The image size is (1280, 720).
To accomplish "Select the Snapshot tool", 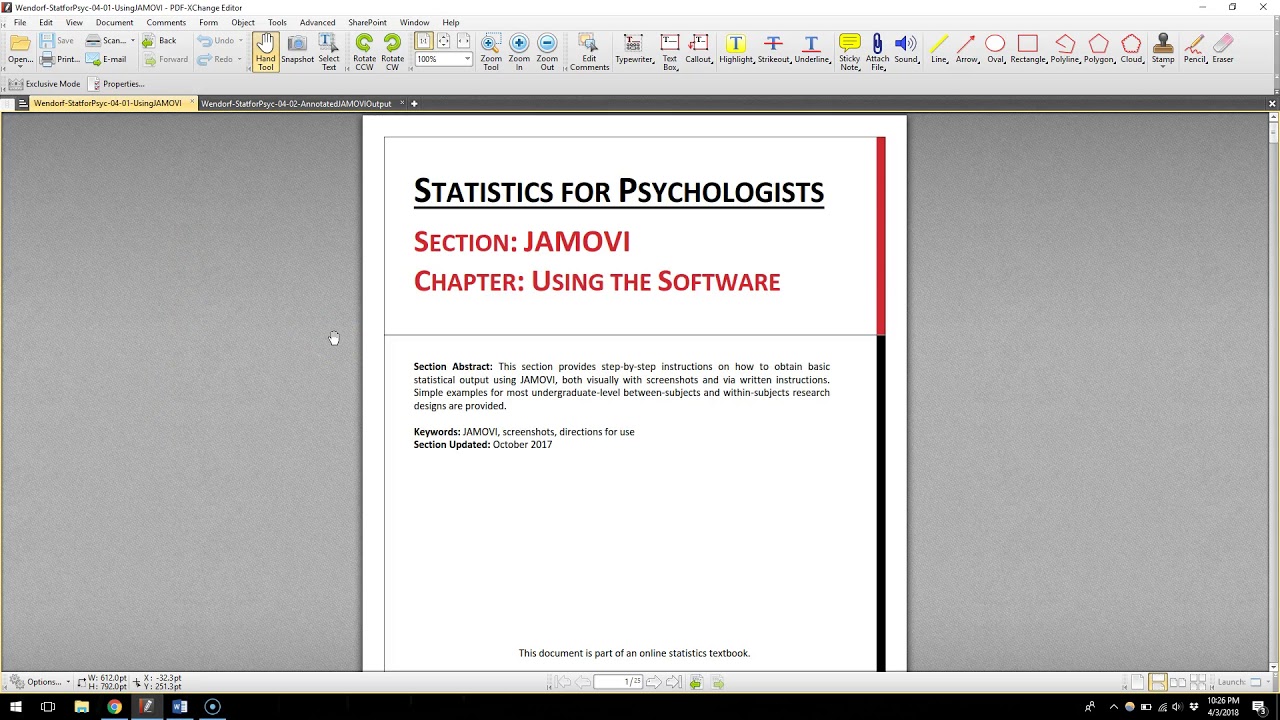I will click(x=297, y=50).
